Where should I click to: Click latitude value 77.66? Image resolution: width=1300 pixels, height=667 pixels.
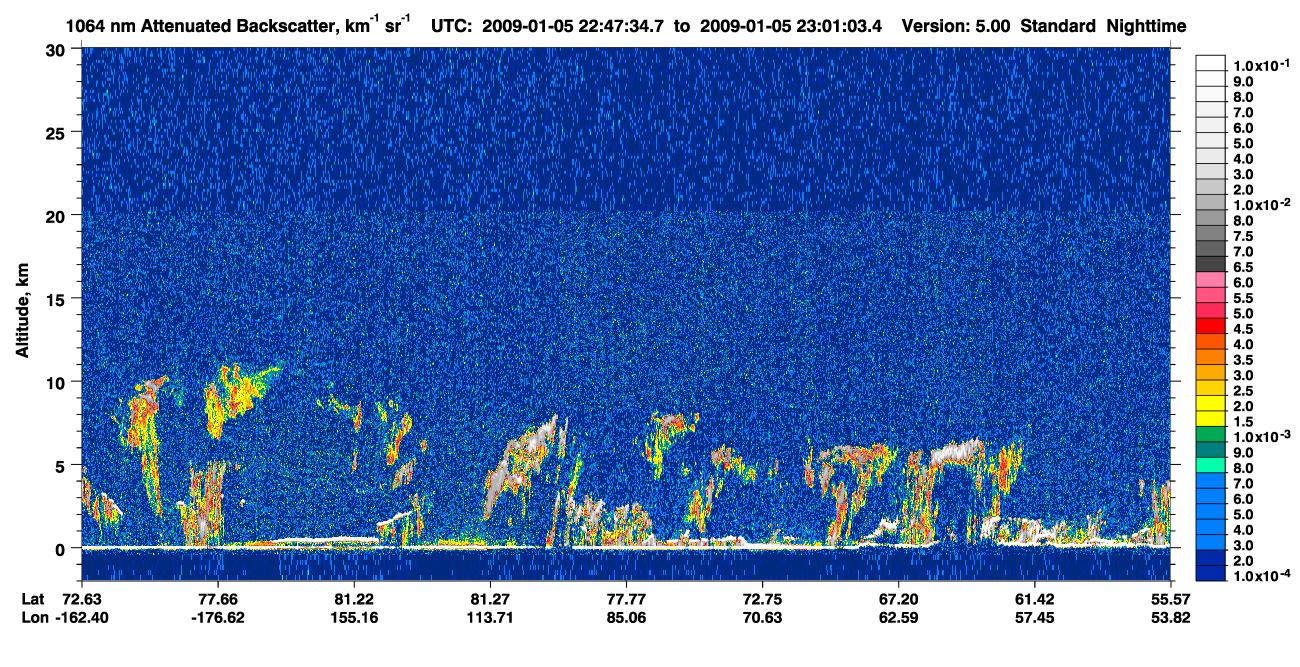click(218, 598)
